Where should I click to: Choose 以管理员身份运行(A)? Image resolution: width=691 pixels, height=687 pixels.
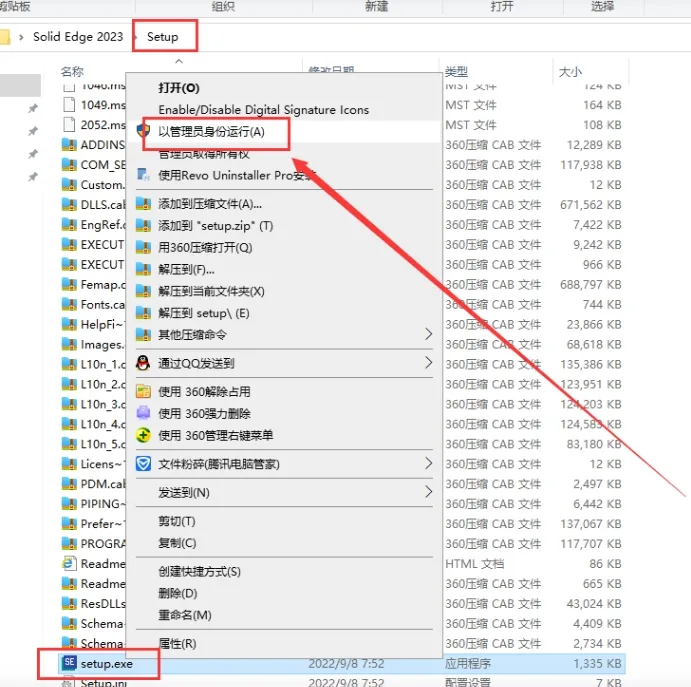[212, 131]
